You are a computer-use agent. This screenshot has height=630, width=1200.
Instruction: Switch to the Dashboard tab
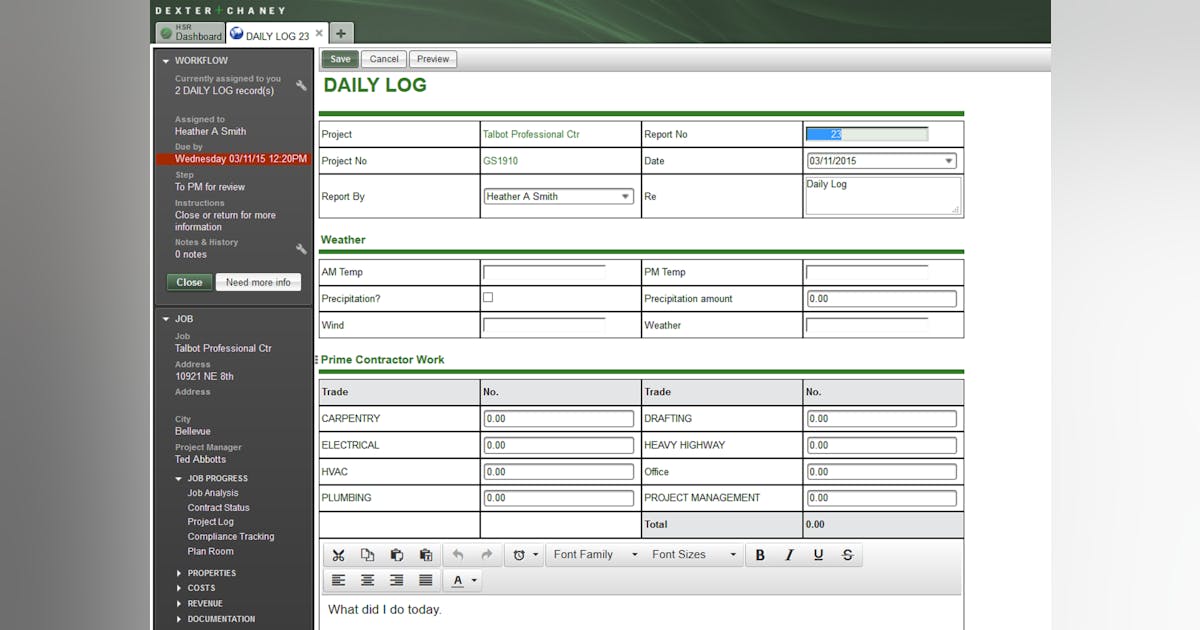[x=190, y=33]
